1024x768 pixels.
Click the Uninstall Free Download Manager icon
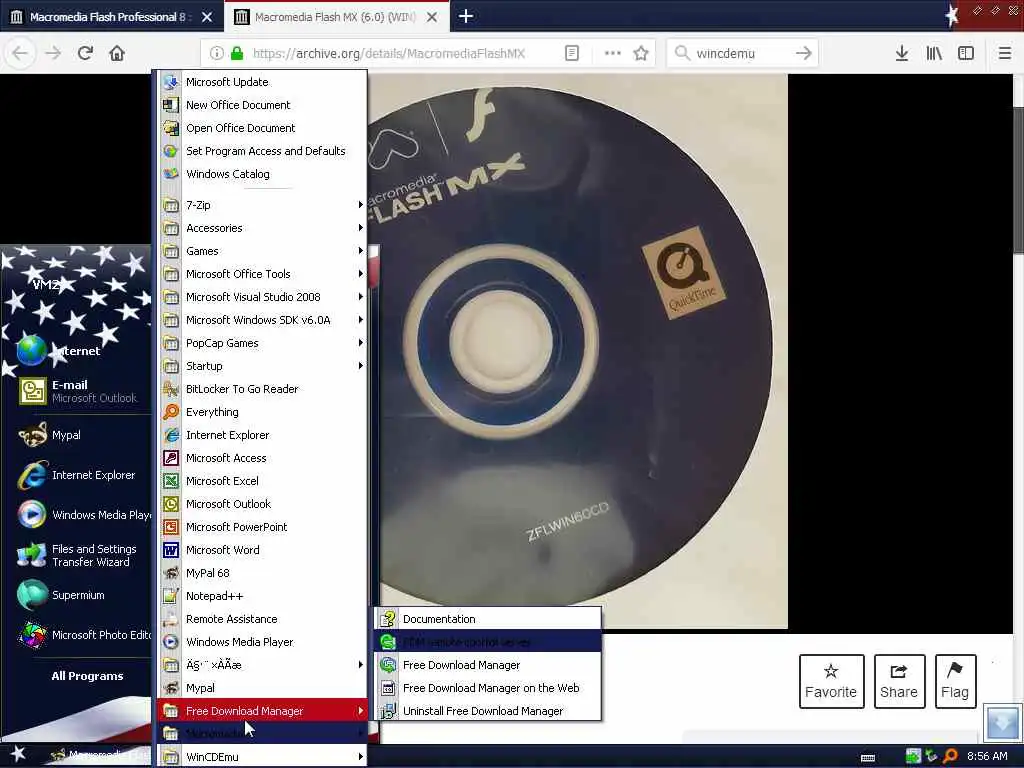388,711
